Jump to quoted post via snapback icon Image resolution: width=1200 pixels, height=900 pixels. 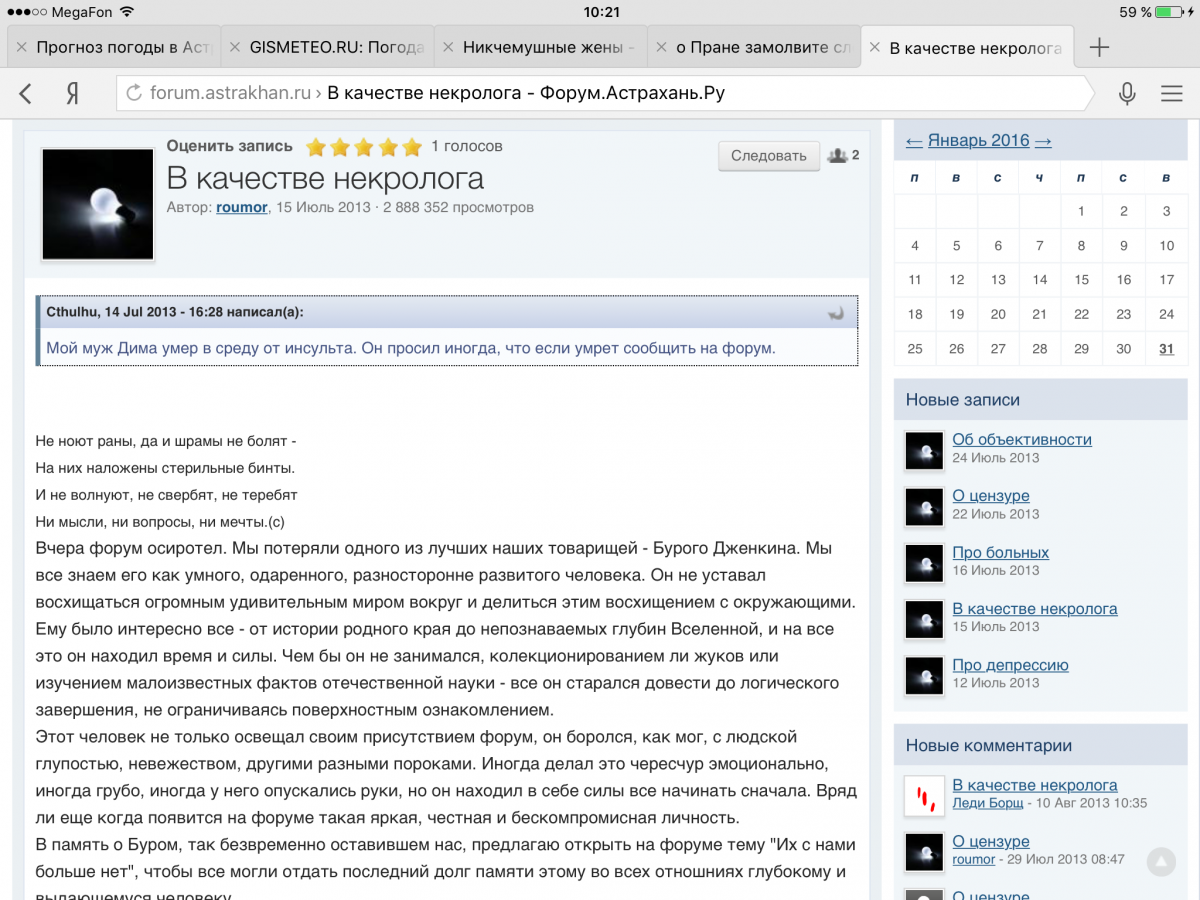tap(837, 313)
